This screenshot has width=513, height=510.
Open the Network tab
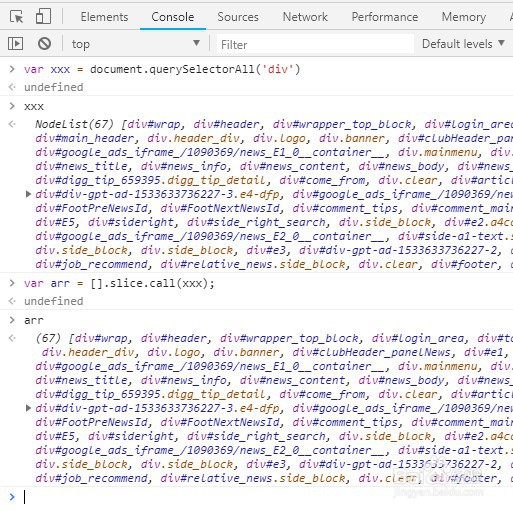click(x=305, y=17)
